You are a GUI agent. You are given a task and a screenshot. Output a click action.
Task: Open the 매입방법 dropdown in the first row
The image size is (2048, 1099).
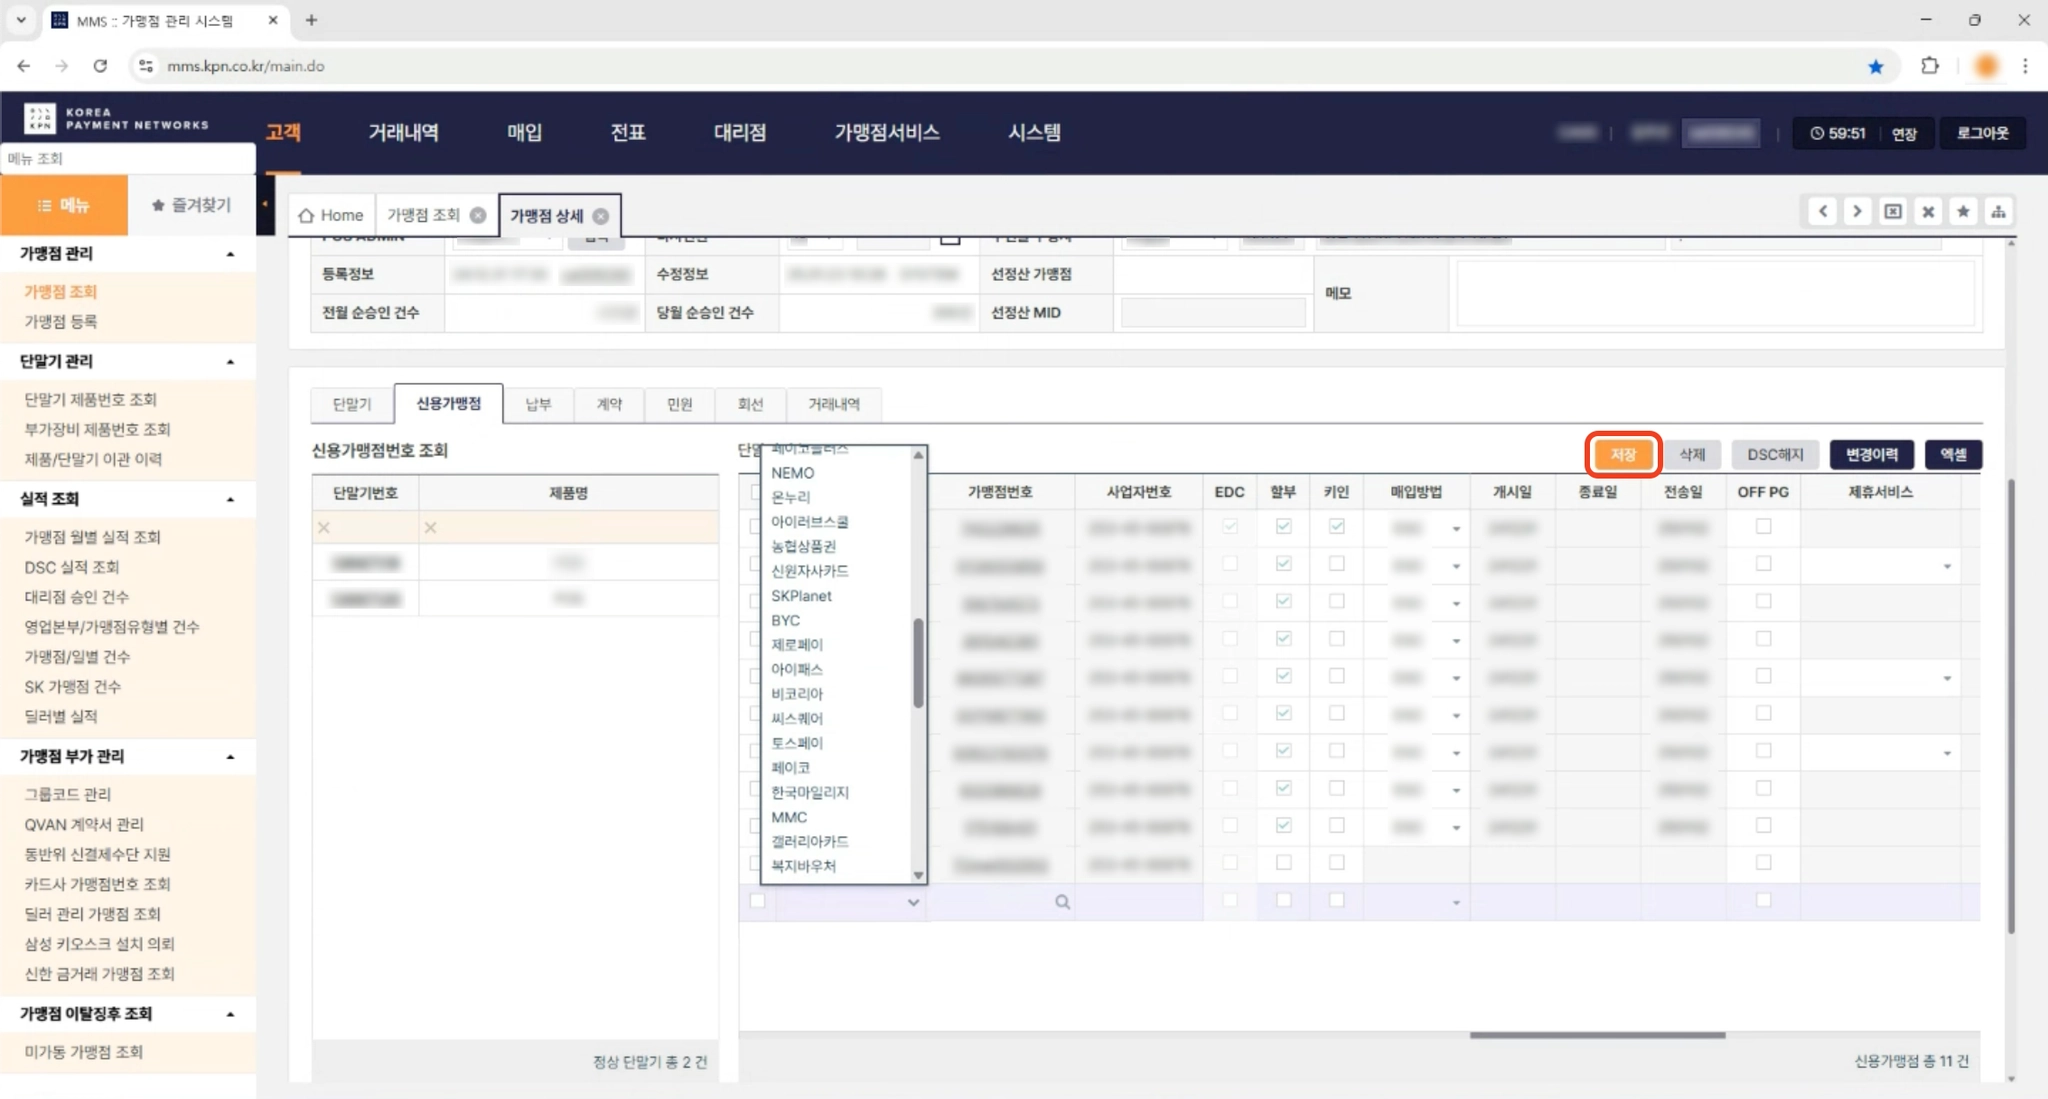pyautogui.click(x=1455, y=528)
